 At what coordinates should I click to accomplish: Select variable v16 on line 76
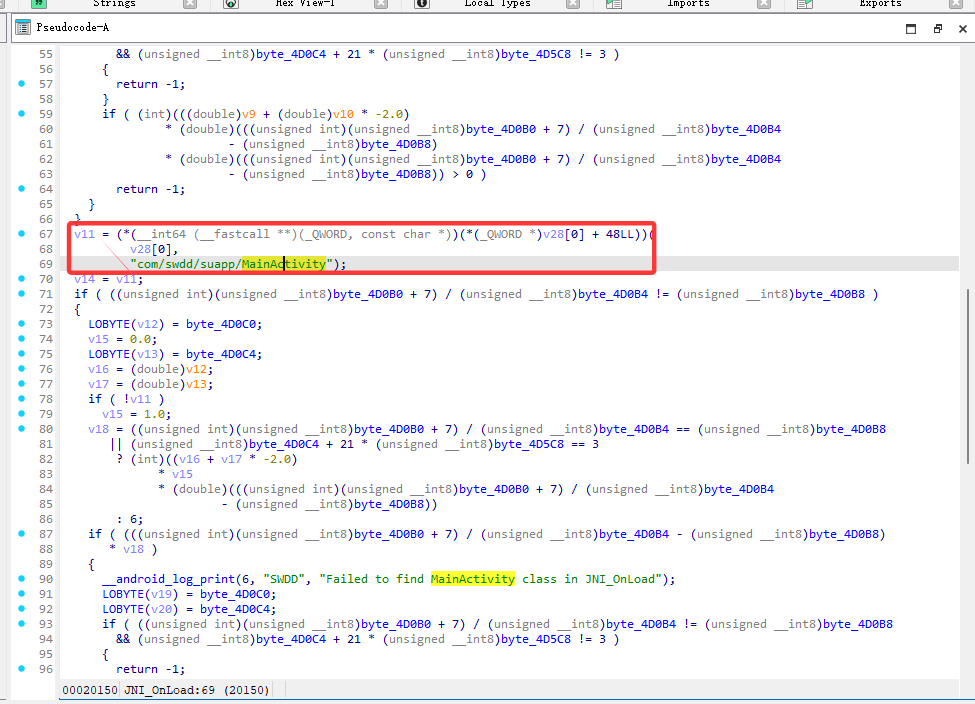pos(98,369)
